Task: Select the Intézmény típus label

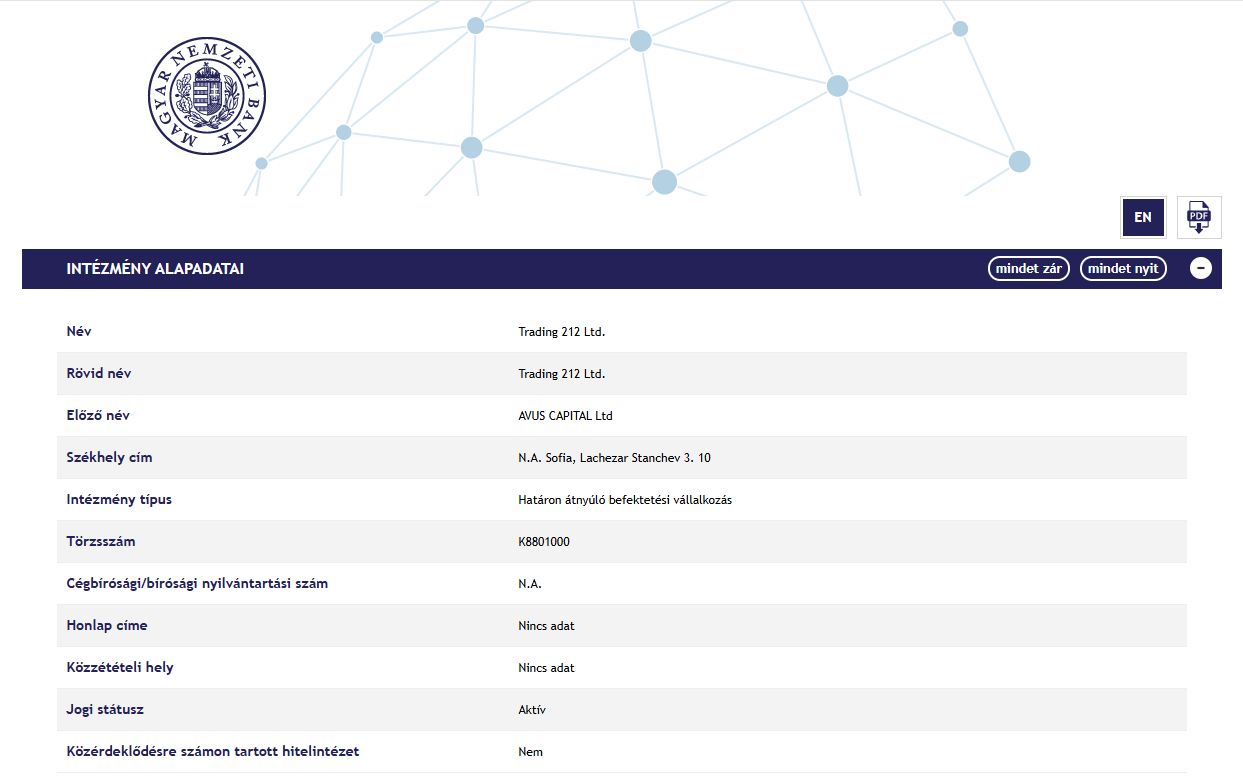Action: click(119, 499)
